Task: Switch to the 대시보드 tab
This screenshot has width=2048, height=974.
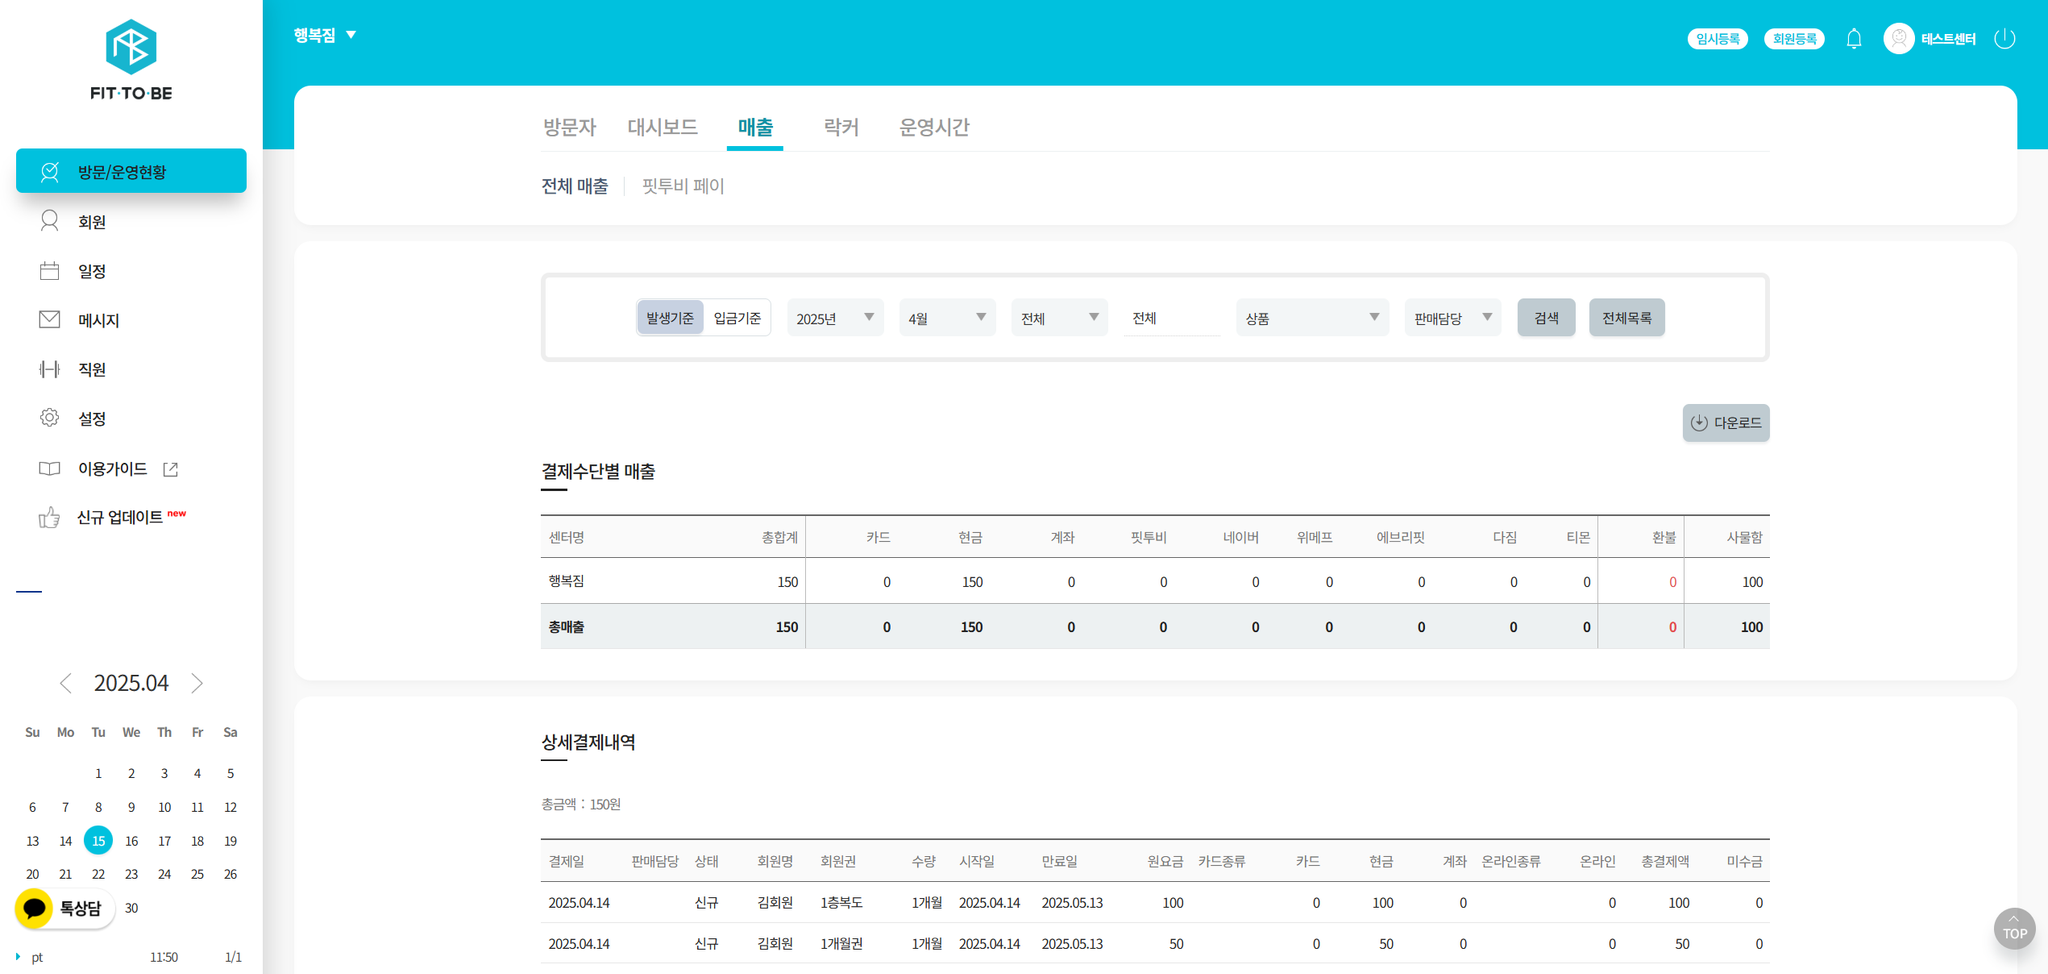Action: click(662, 127)
